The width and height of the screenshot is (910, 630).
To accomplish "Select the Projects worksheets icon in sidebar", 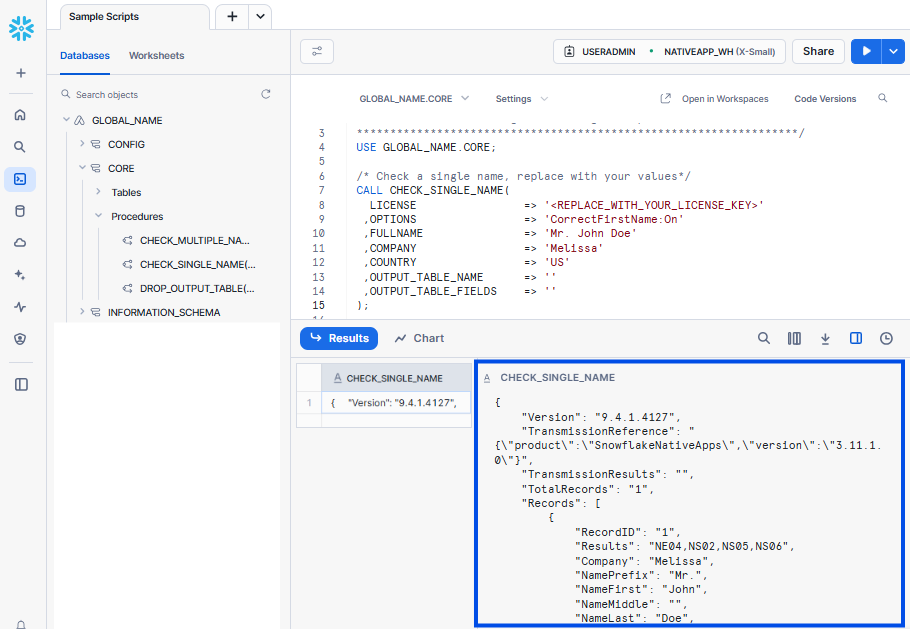I will (20, 179).
